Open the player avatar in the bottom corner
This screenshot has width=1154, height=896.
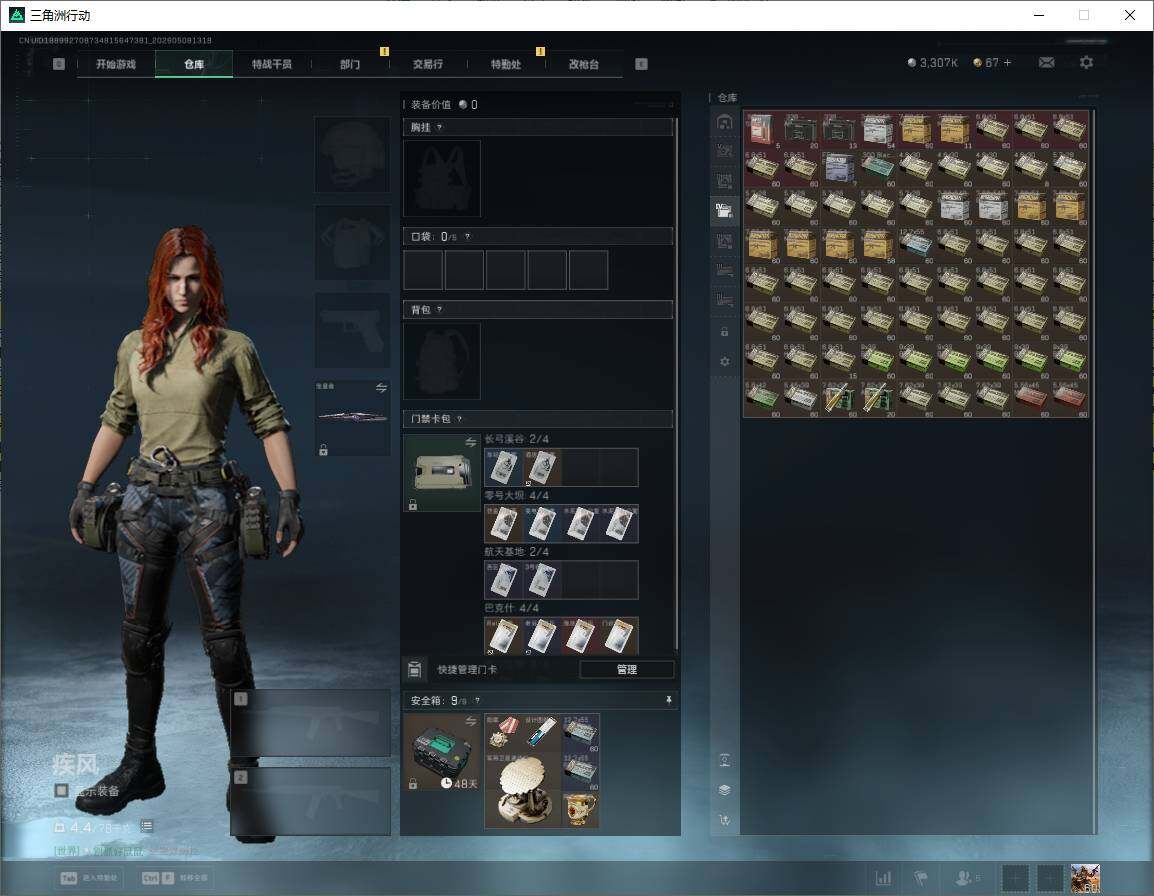pos(1085,878)
